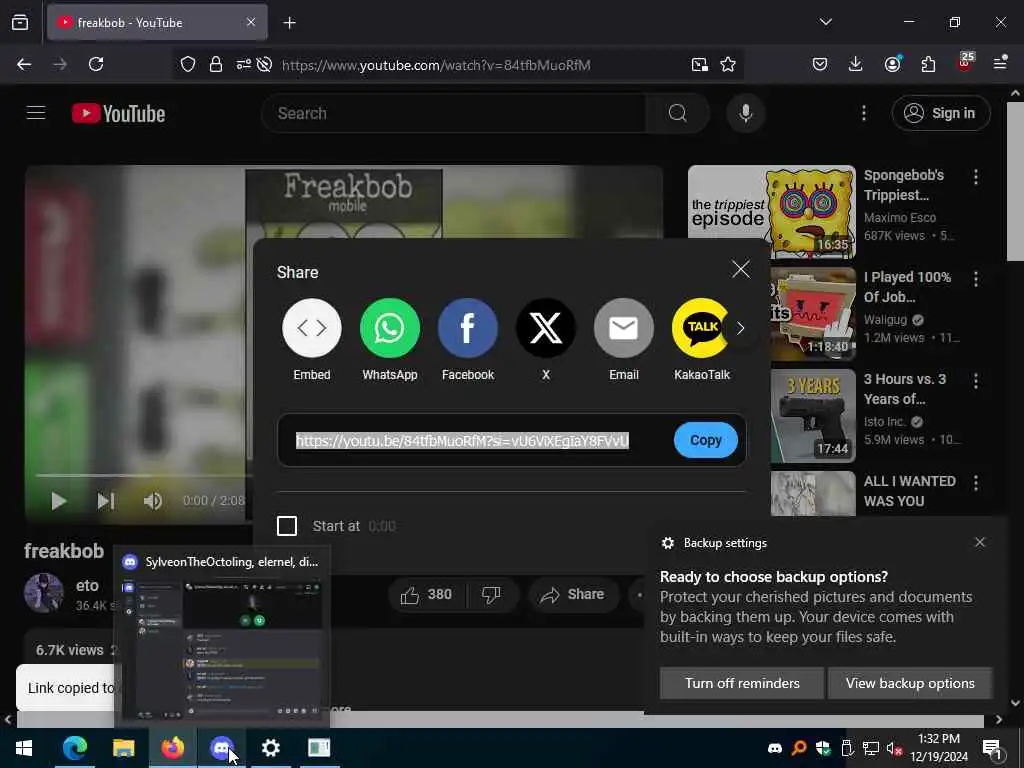Click the Embed share icon
The width and height of the screenshot is (1024, 768).
(312, 328)
